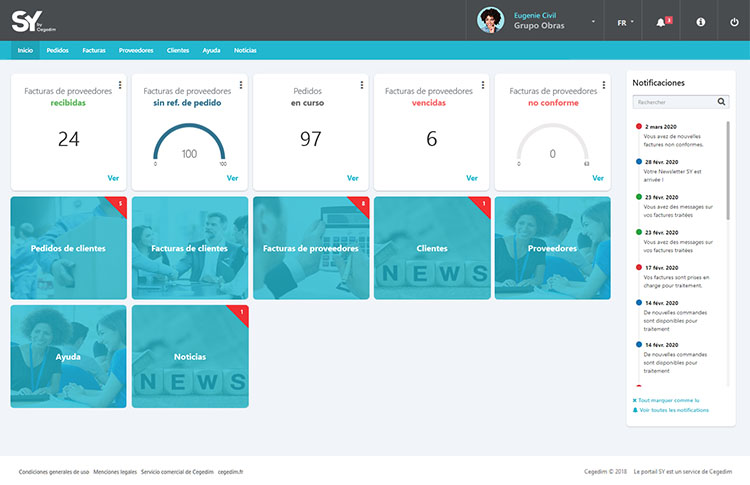
Task: Open the 'Pedidos de clientes' tile
Action: click(x=68, y=248)
